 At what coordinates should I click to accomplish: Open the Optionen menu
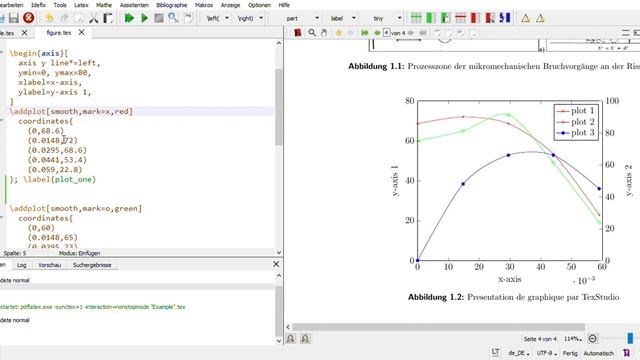pyautogui.click(x=260, y=5)
